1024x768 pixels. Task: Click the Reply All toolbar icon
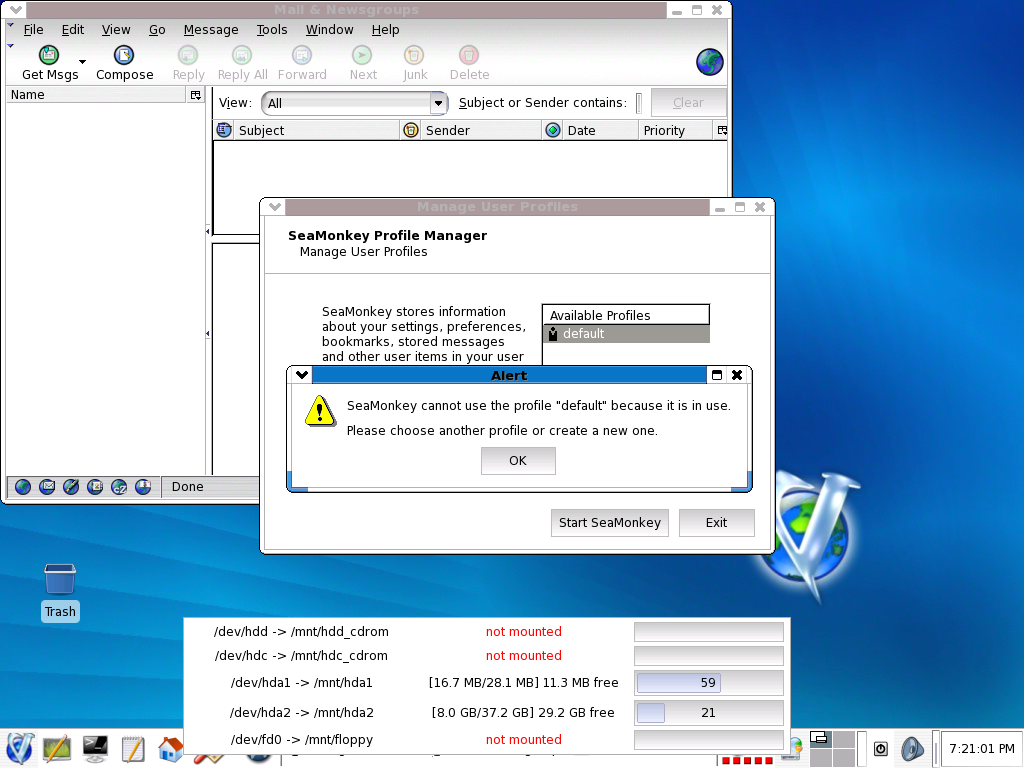tap(242, 56)
